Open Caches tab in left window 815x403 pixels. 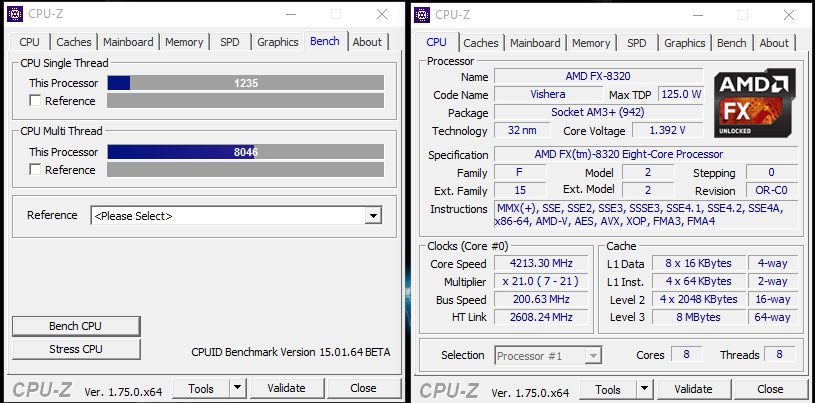pyautogui.click(x=74, y=42)
